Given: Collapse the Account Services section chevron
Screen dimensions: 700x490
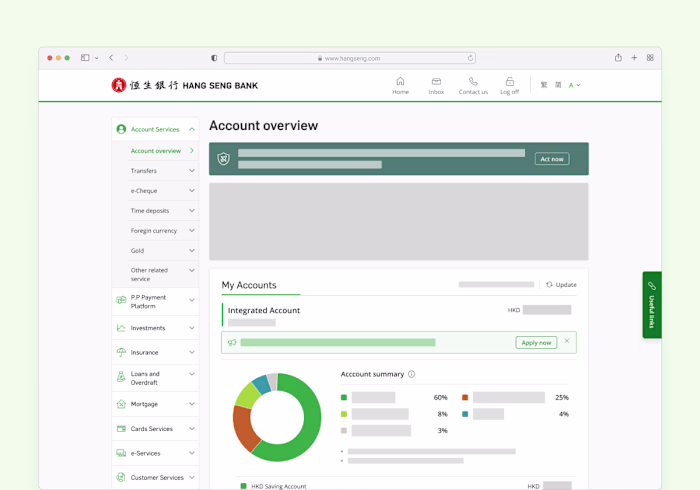Looking at the screenshot, I should tap(192, 129).
